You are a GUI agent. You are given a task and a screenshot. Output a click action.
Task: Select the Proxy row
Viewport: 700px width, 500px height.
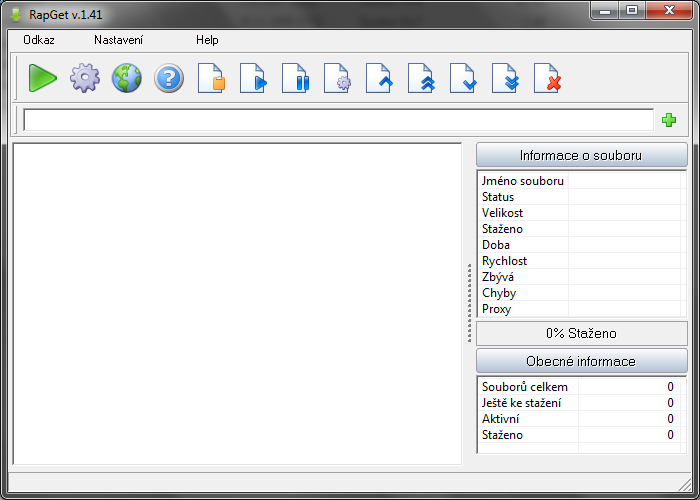click(x=581, y=309)
